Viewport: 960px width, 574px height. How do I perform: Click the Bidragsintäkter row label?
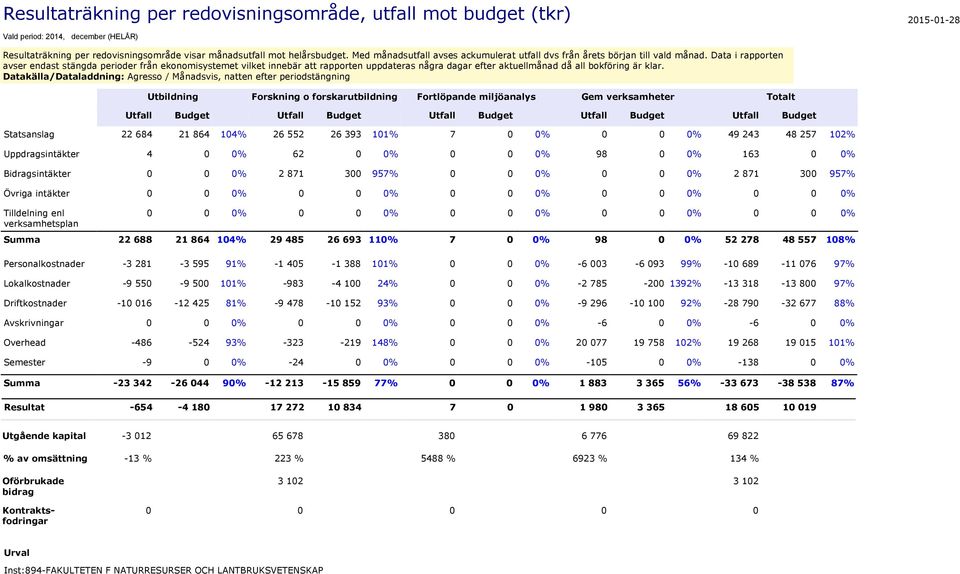tap(37, 173)
